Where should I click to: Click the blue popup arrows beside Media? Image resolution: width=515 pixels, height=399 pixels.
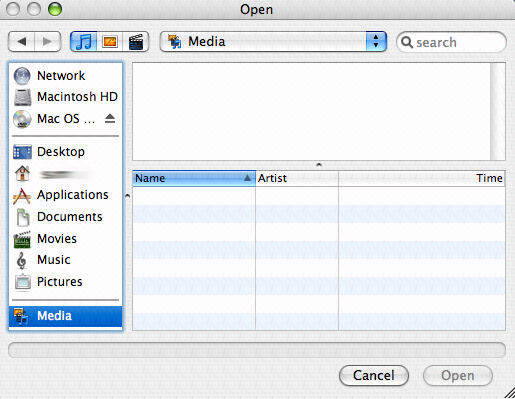click(x=376, y=42)
